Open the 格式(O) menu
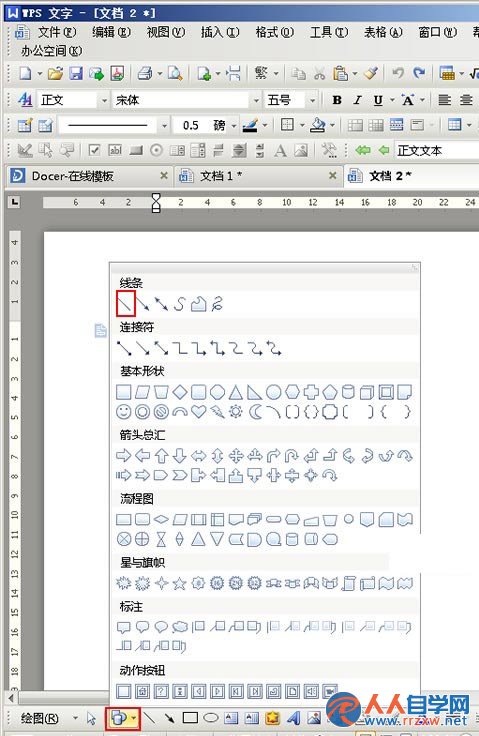The image size is (479, 736). (x=274, y=32)
